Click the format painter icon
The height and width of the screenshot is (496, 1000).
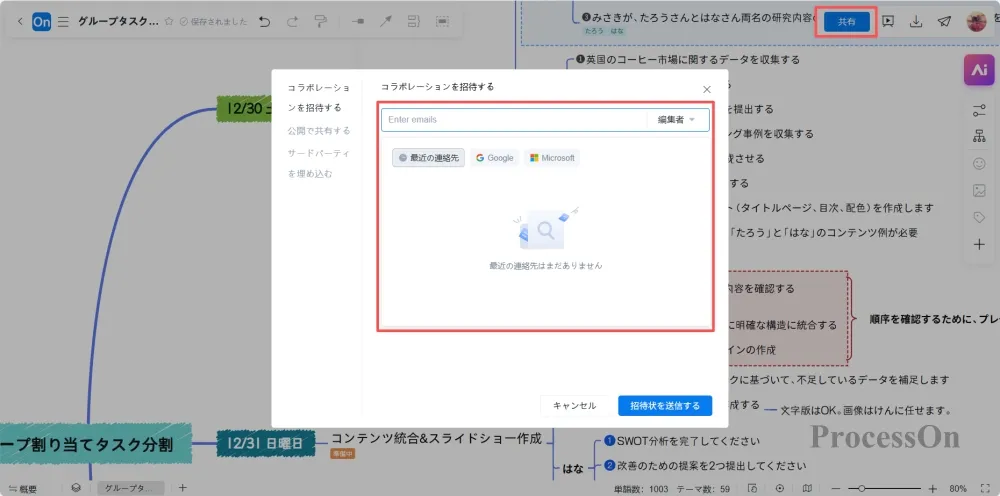pos(320,21)
